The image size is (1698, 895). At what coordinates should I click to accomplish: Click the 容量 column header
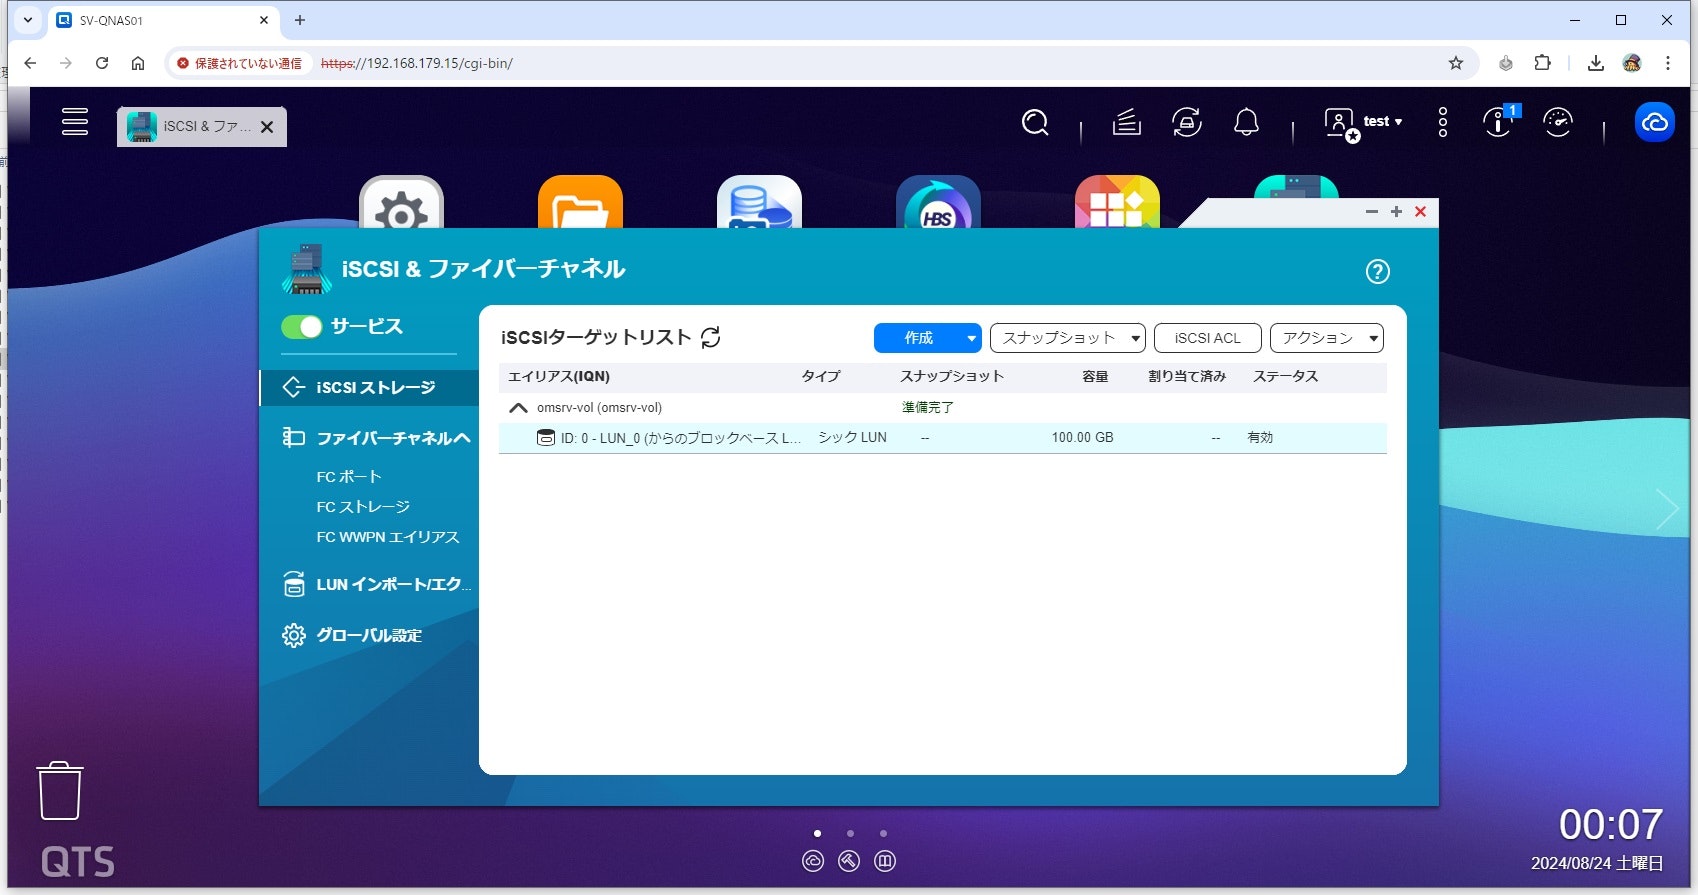tap(1095, 377)
